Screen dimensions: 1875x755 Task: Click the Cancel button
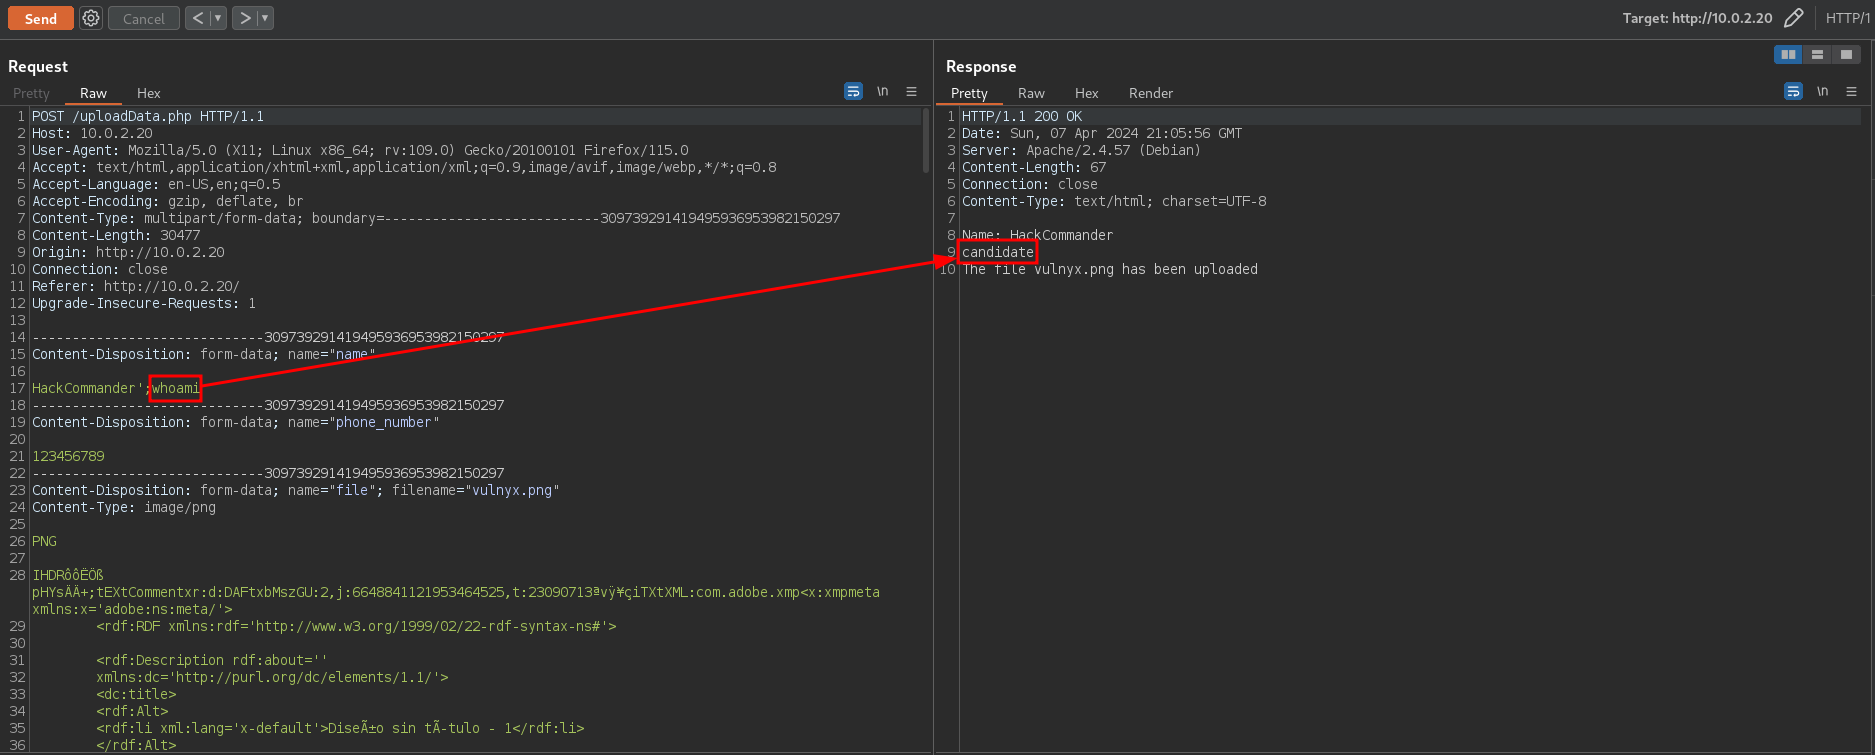[x=144, y=18]
